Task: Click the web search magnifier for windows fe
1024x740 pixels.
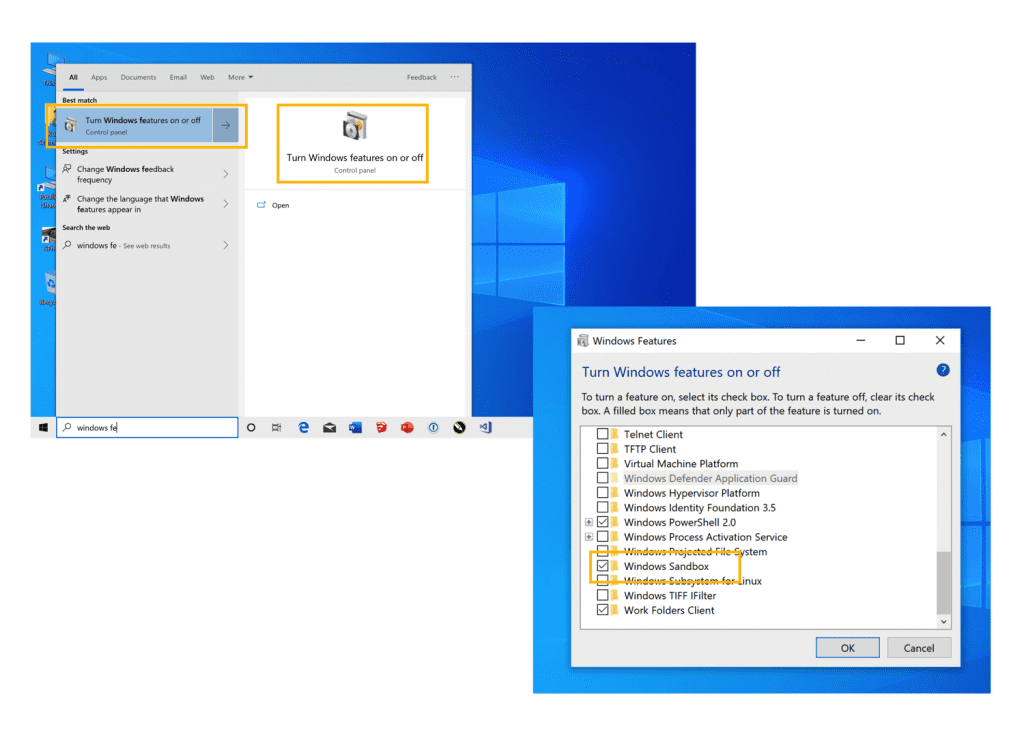Action: 67,245
